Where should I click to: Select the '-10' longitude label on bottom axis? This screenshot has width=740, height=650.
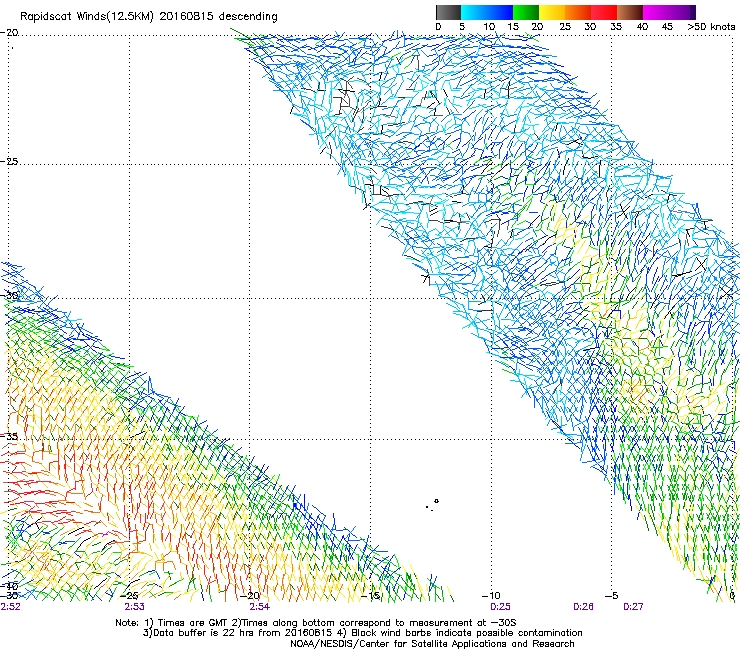tap(491, 595)
